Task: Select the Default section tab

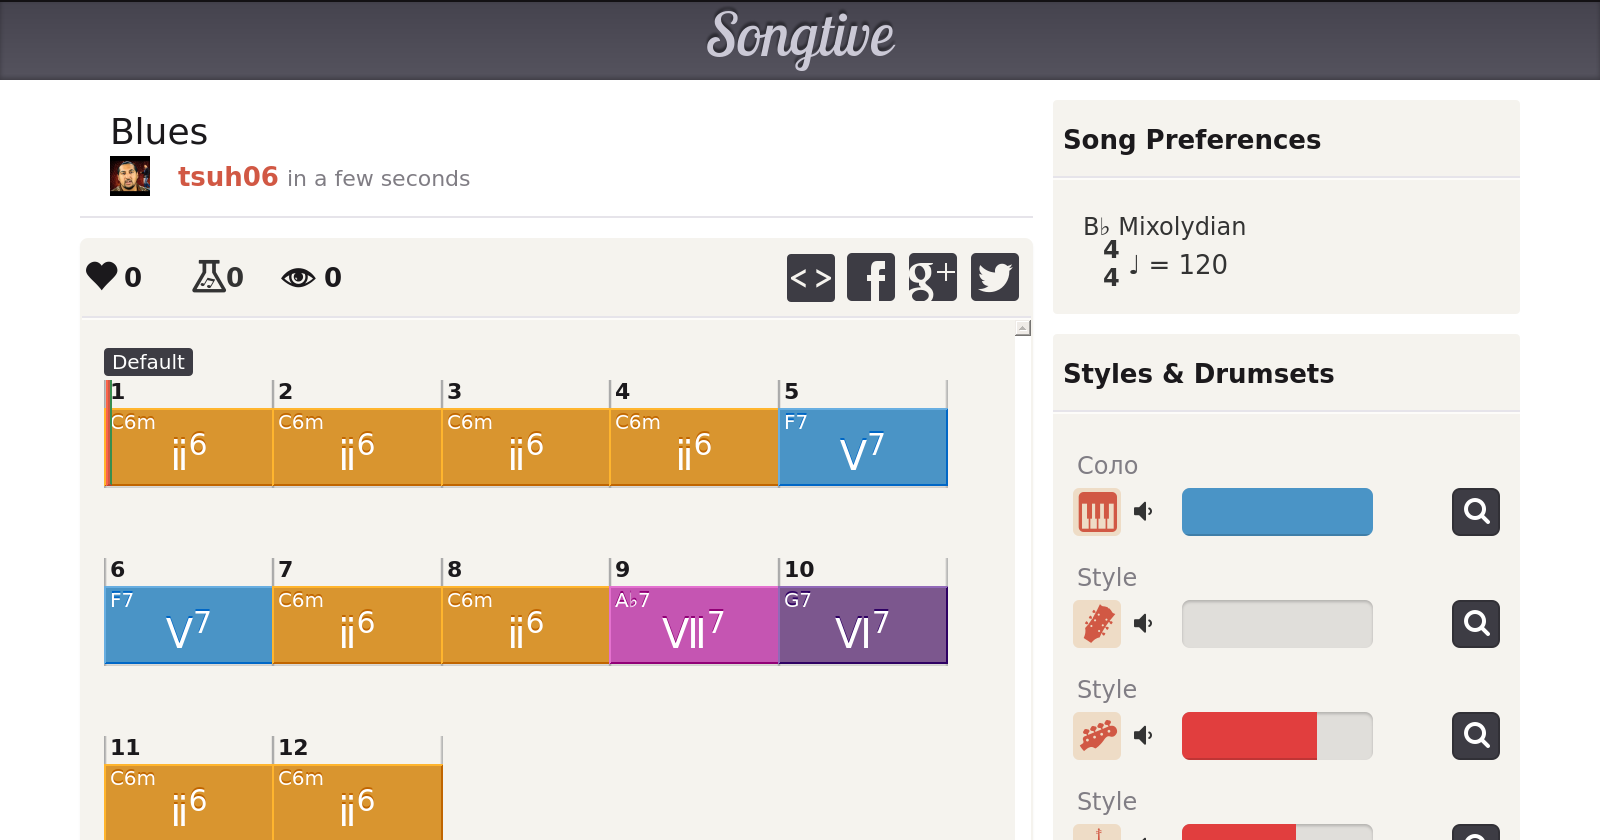Action: (148, 362)
